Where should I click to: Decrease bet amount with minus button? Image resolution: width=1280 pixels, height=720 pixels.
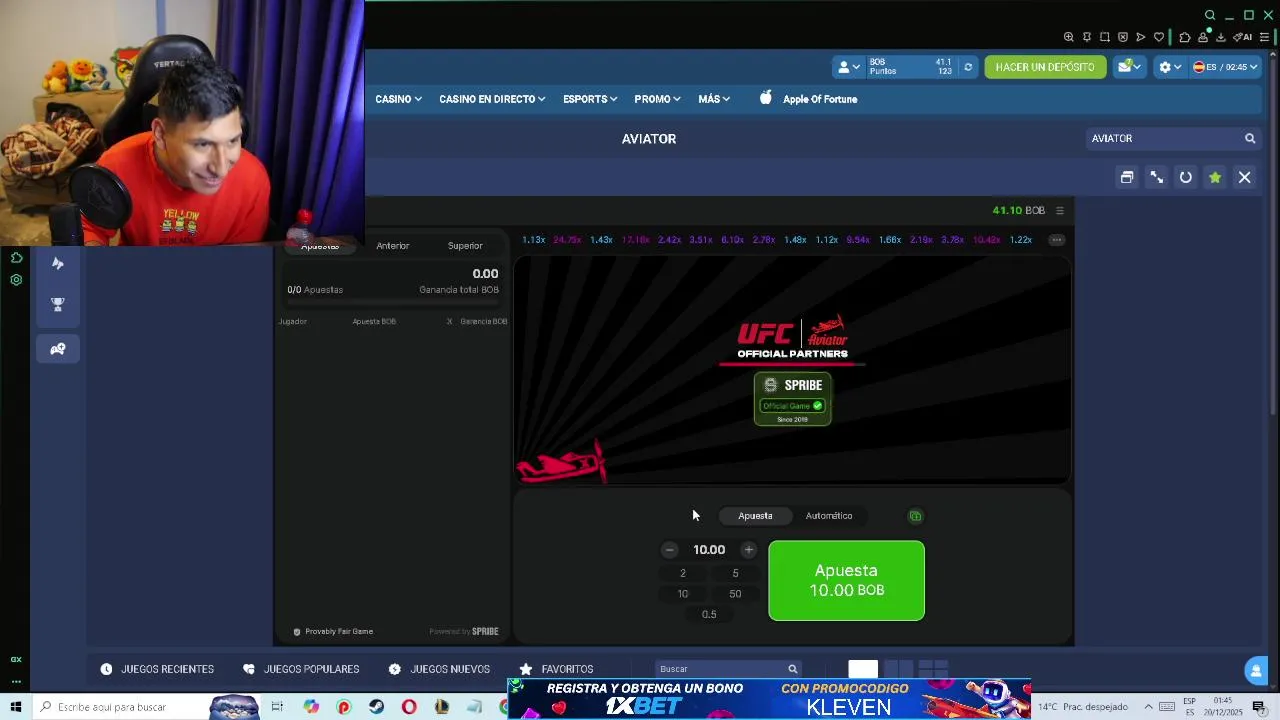pos(669,550)
